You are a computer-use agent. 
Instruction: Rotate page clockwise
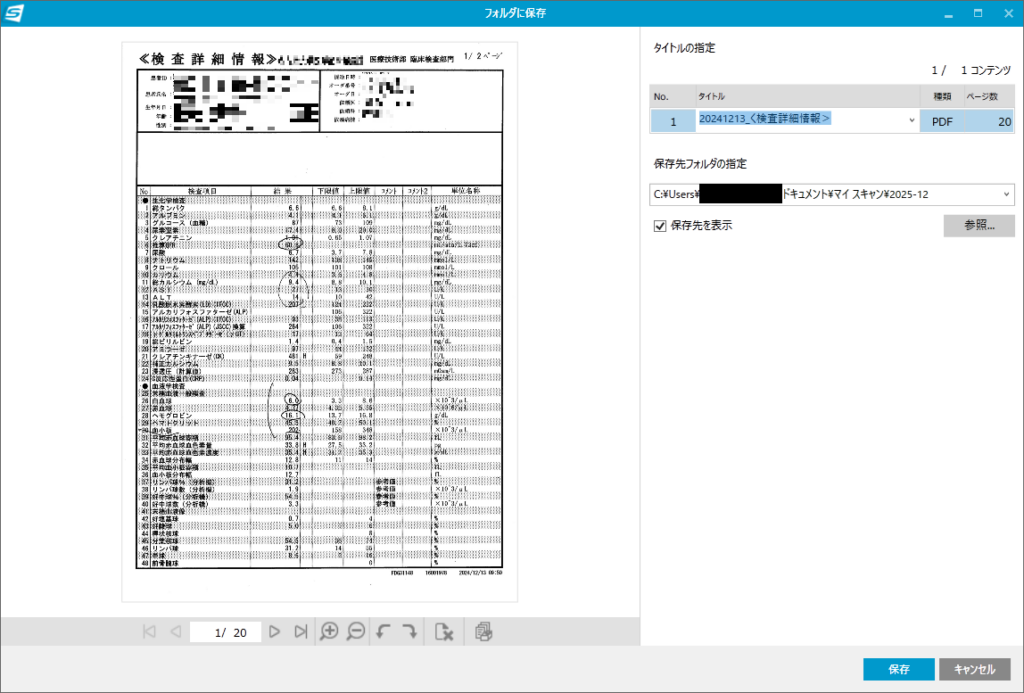coord(409,632)
